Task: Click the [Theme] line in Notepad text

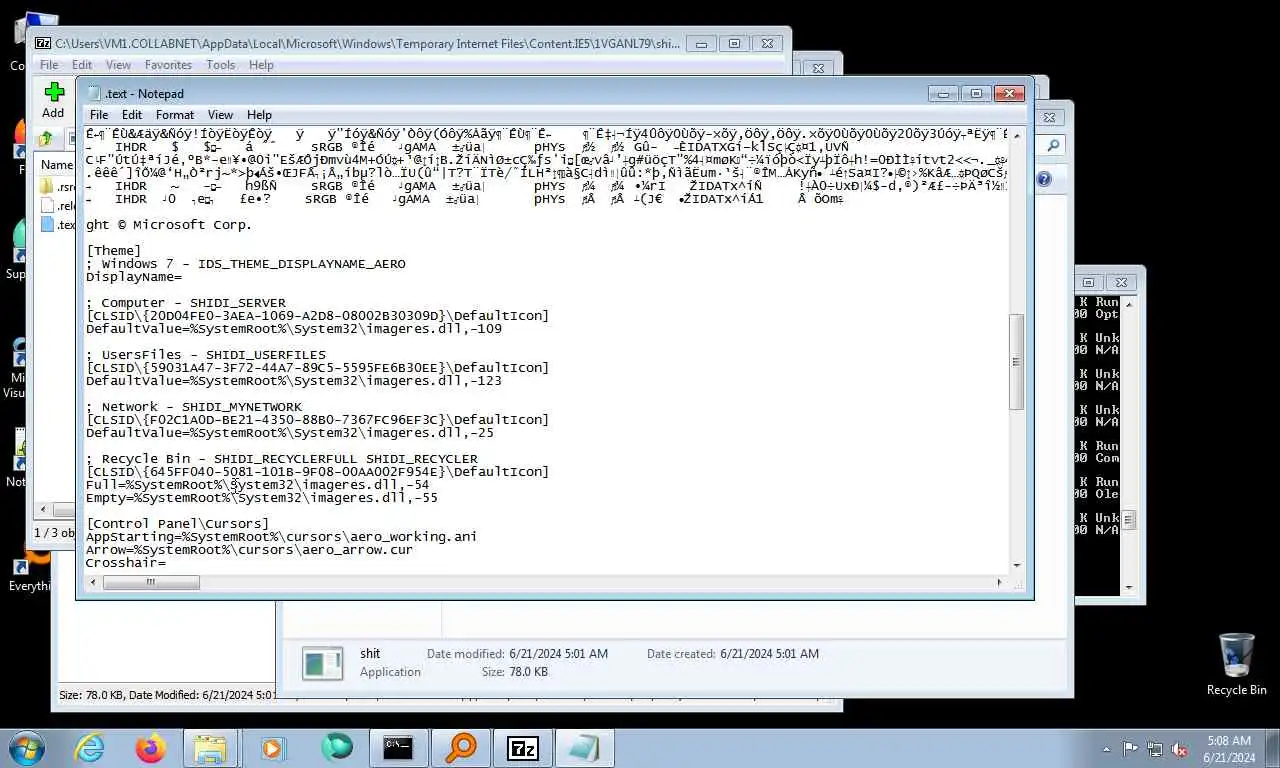Action: click(114, 251)
